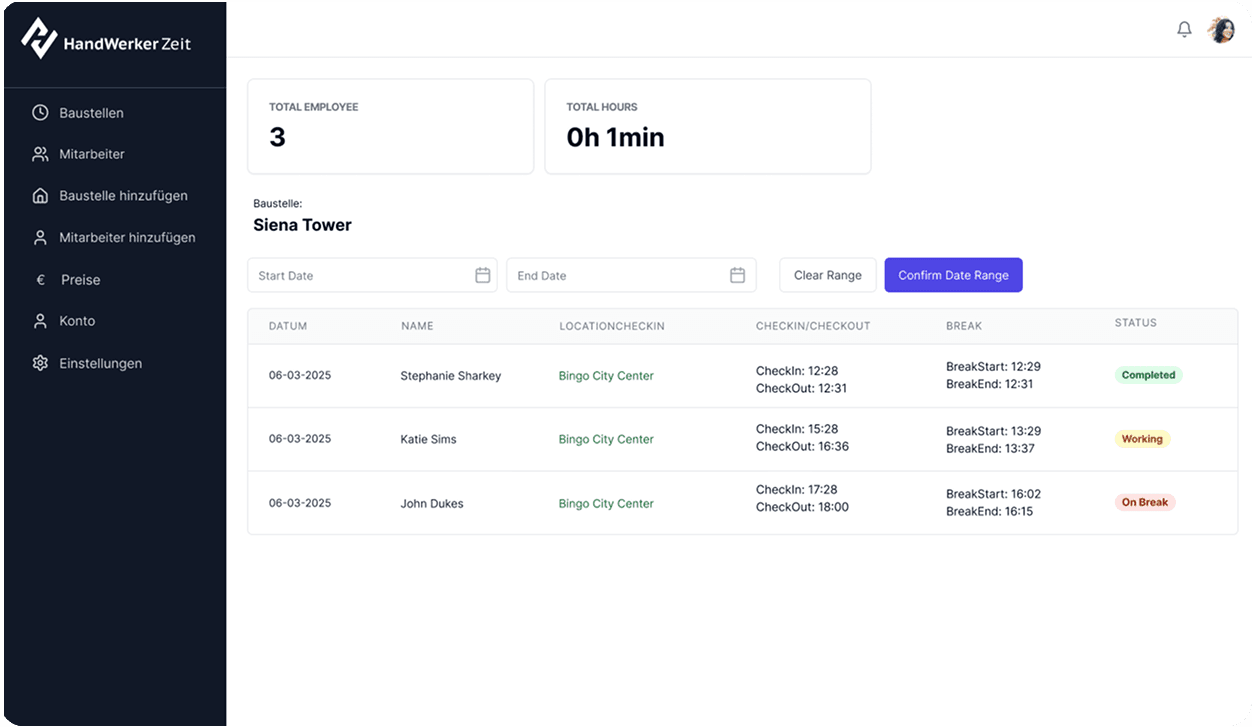Open Start Date calendar picker icon
Screen dimensions: 1252x727
click(x=482, y=275)
